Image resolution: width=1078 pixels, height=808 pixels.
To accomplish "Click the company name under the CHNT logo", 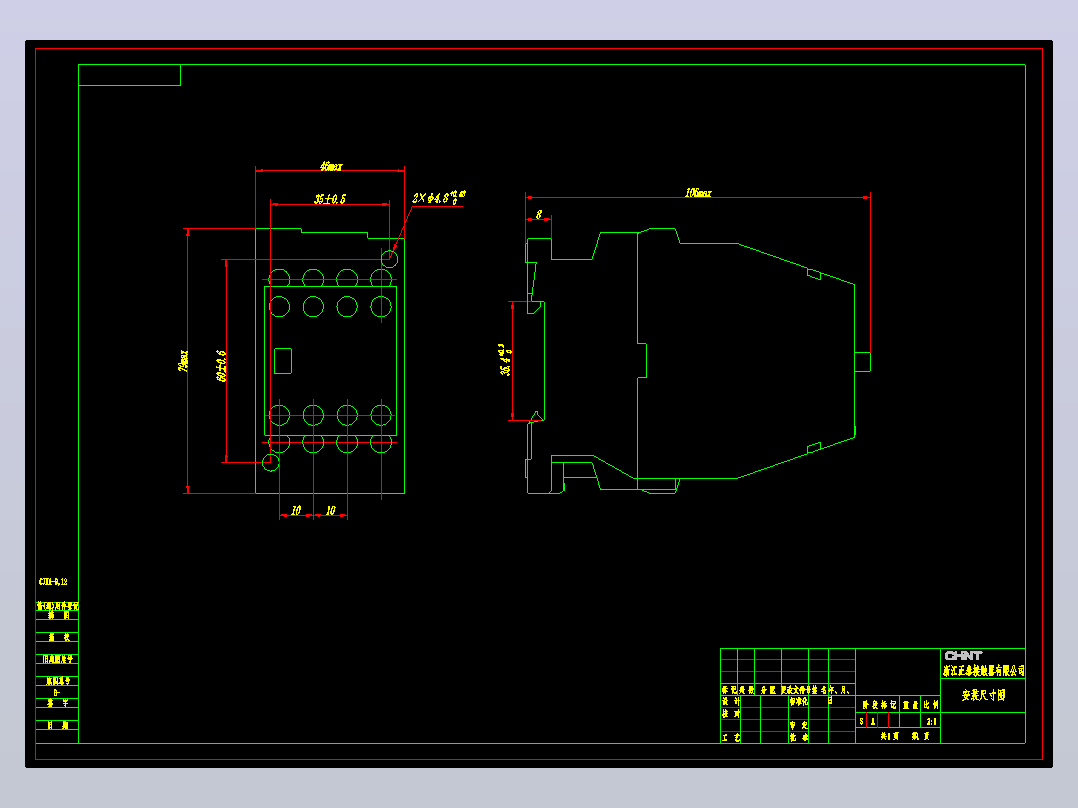I will (x=984, y=670).
